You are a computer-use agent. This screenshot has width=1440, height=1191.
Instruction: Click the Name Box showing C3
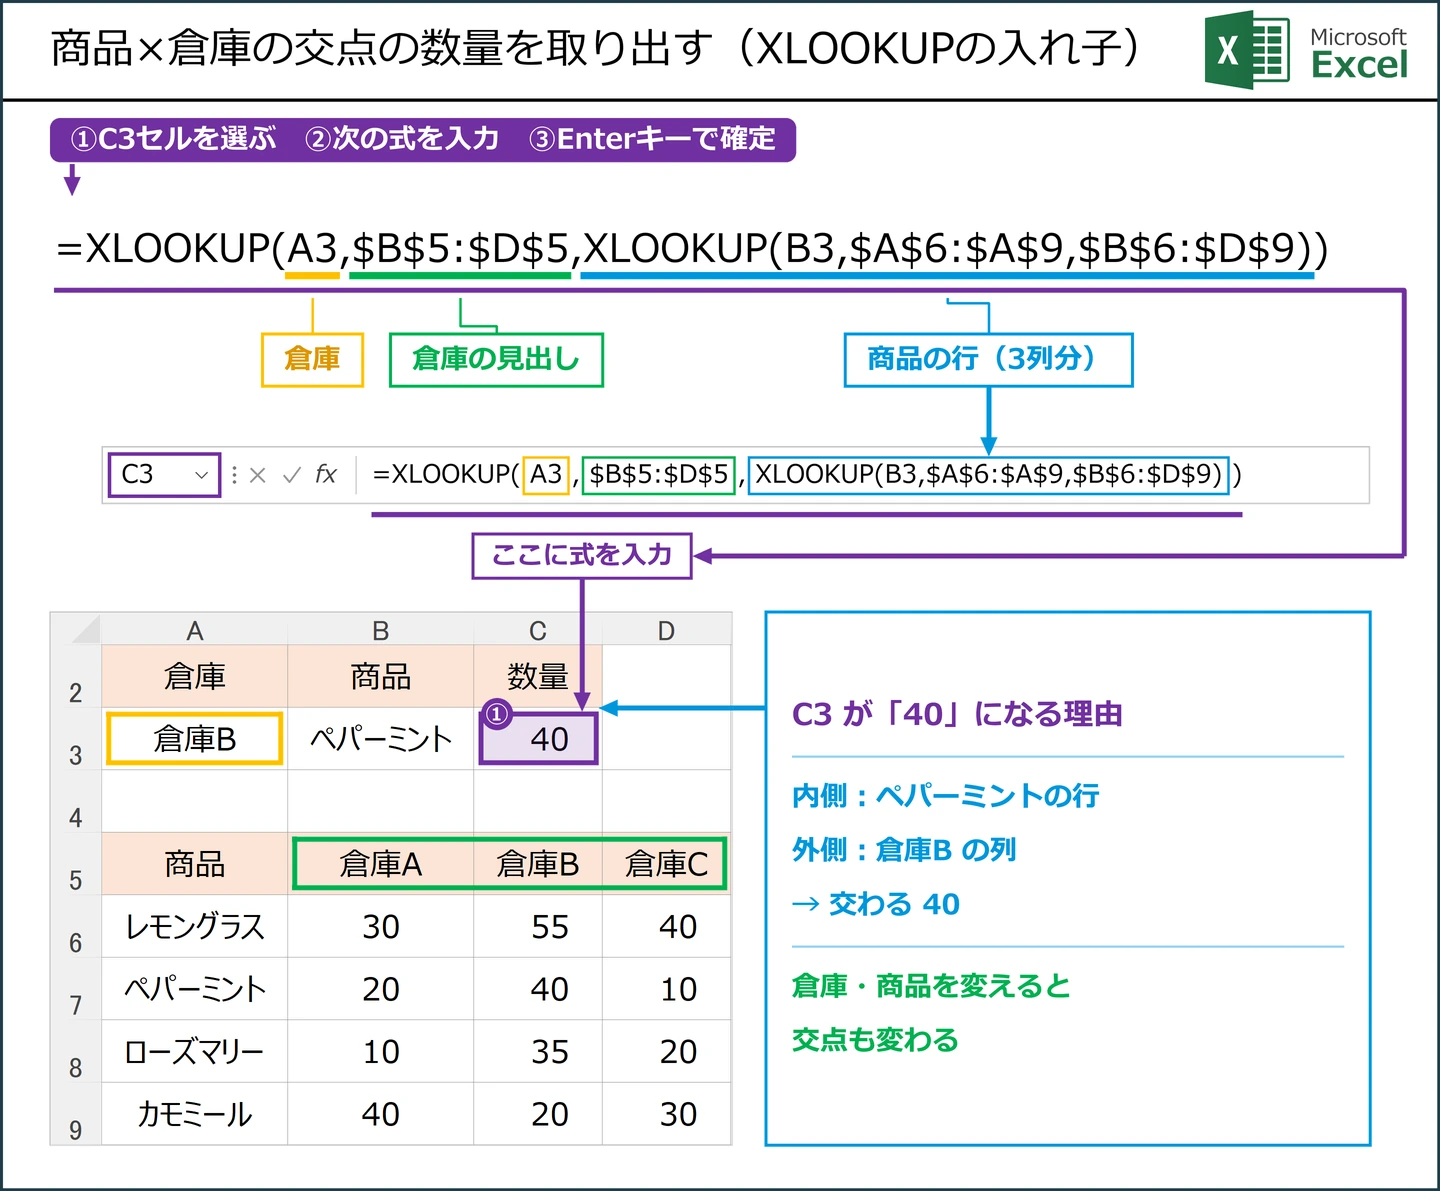click(163, 475)
